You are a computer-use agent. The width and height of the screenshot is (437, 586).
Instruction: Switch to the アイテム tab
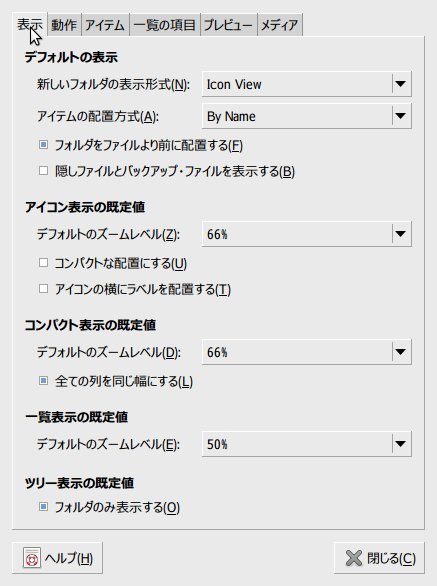click(105, 25)
